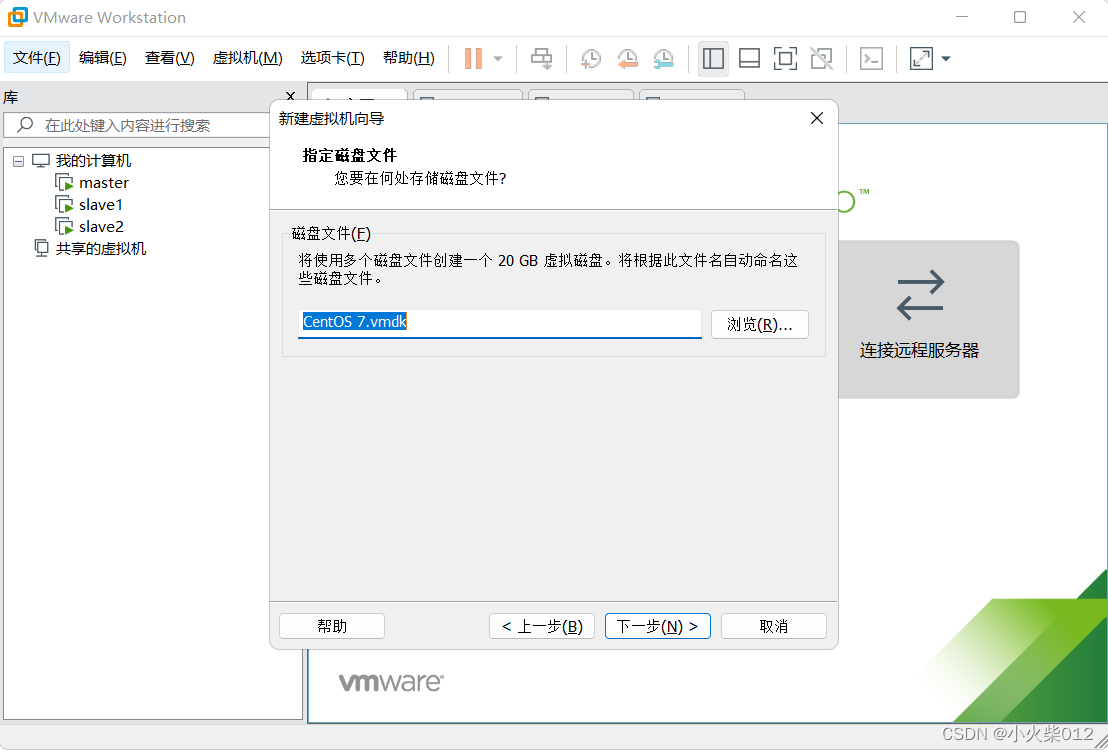Viewport: 1108px width, 752px height.
Task: Toggle the thumbnail bar view icon
Action: click(x=749, y=58)
